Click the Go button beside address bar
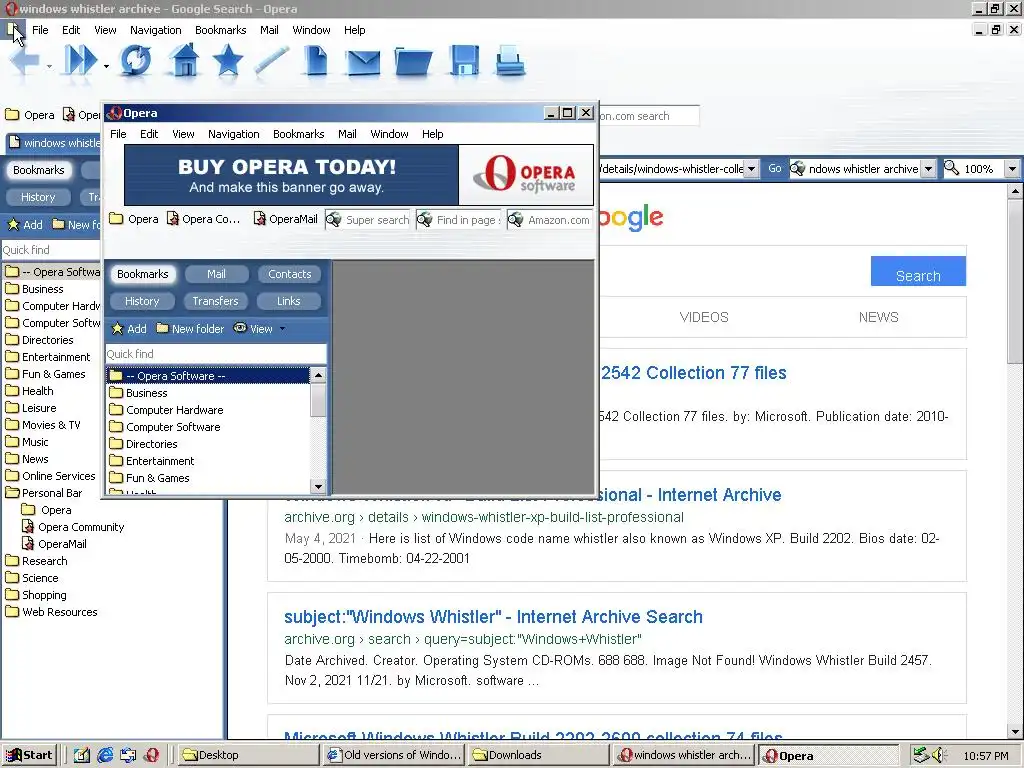 click(775, 168)
